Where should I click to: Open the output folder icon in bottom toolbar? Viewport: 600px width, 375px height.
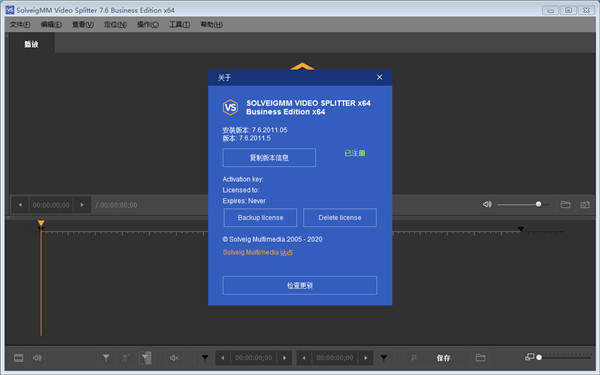481,358
